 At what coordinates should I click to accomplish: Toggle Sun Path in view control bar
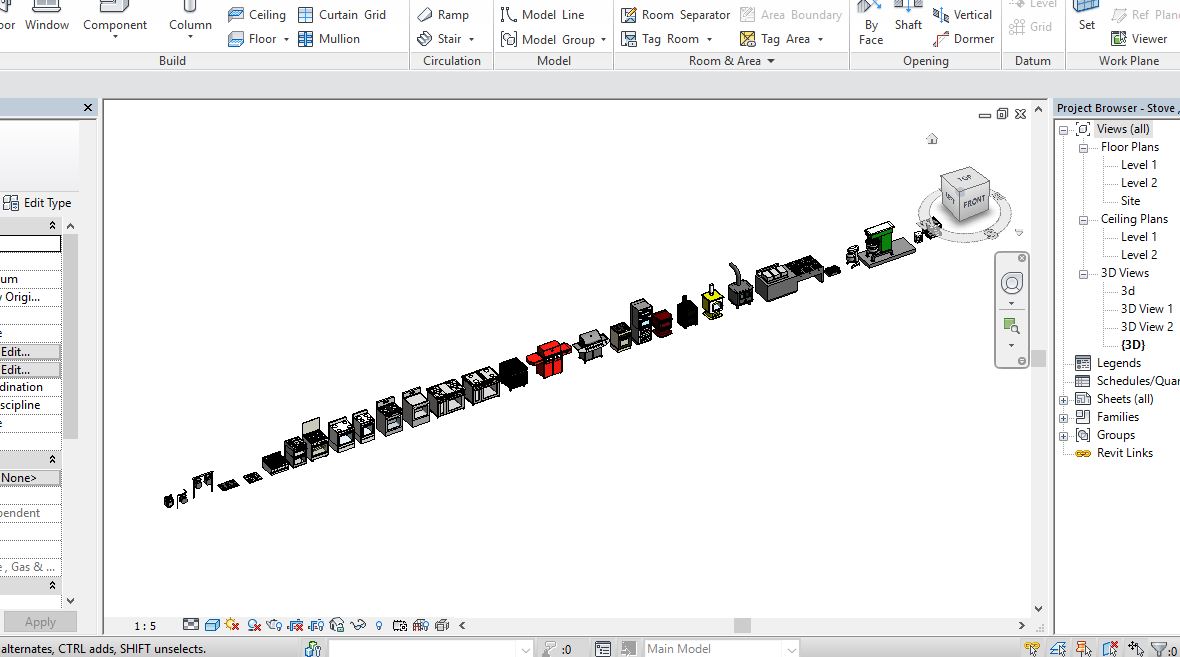(232, 625)
